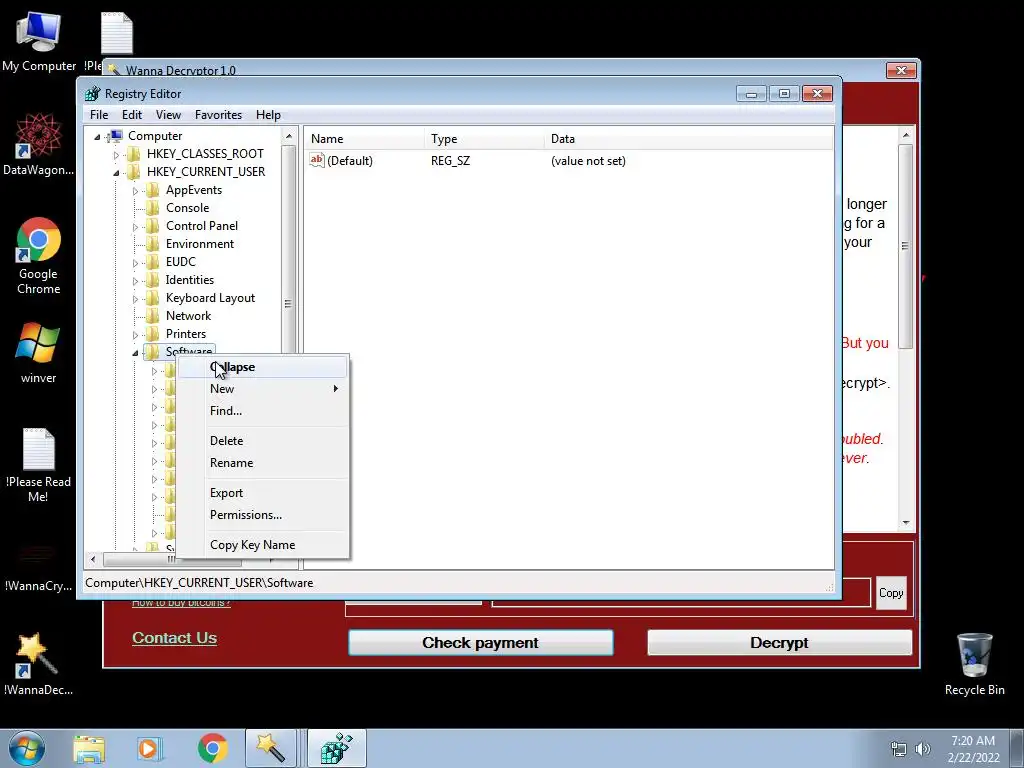Click the (value not set) data cell

[x=588, y=161]
